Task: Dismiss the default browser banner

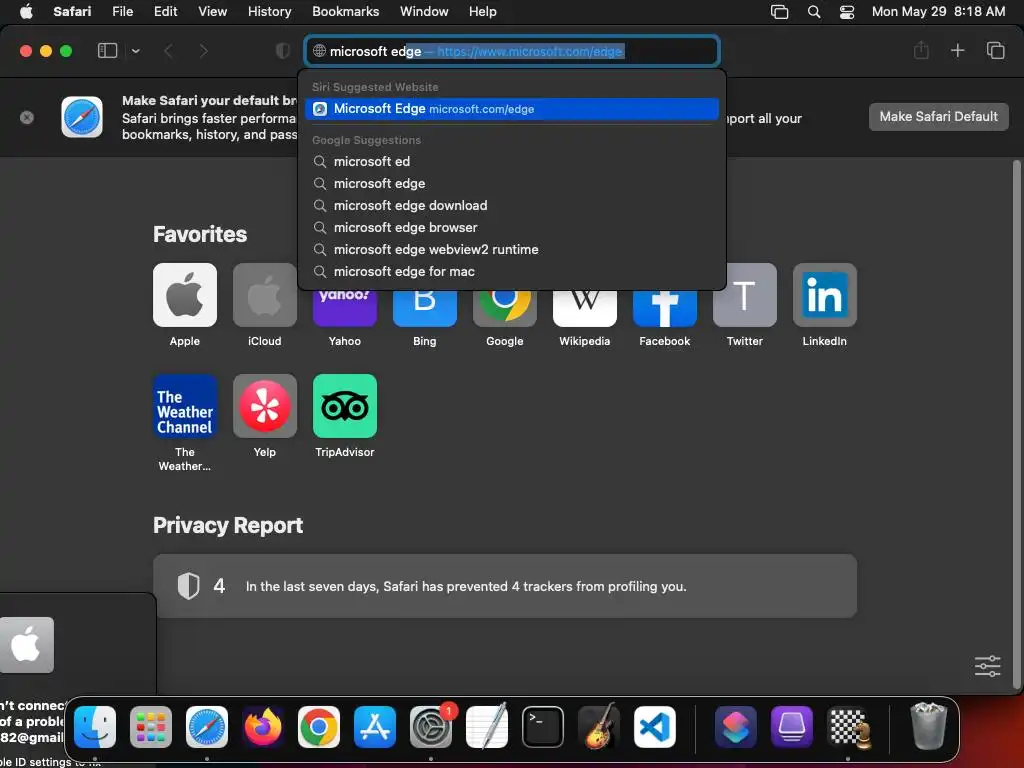Action: click(27, 118)
